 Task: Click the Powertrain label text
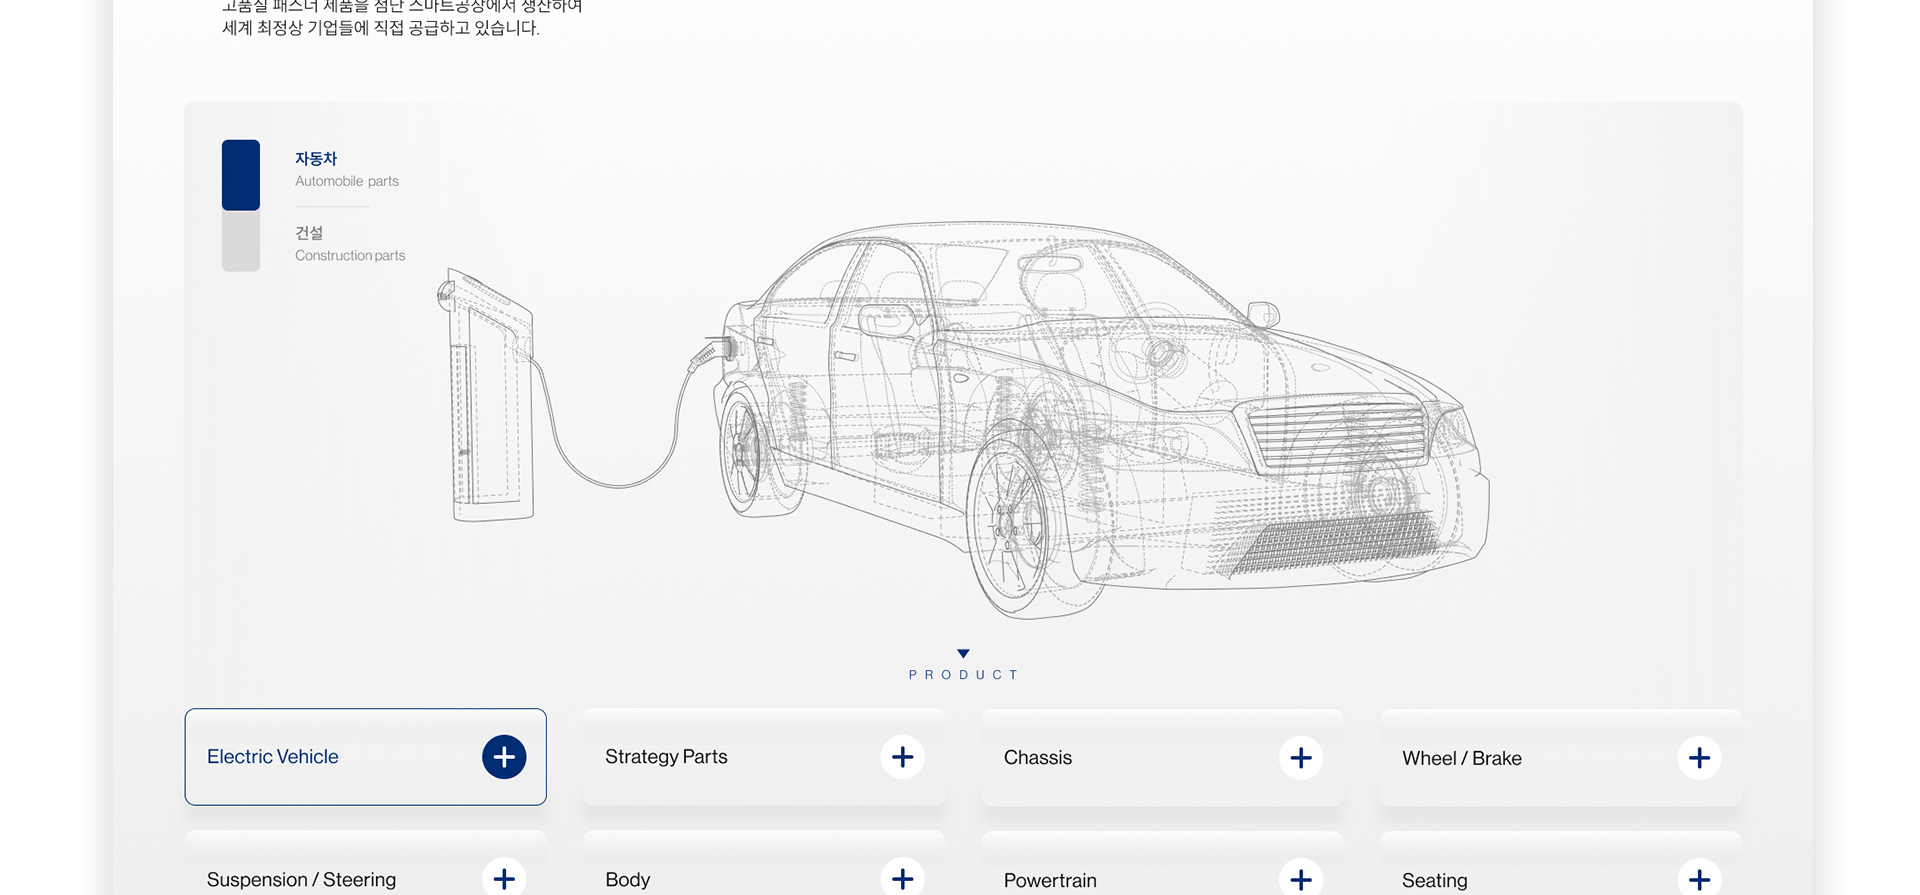(1050, 880)
